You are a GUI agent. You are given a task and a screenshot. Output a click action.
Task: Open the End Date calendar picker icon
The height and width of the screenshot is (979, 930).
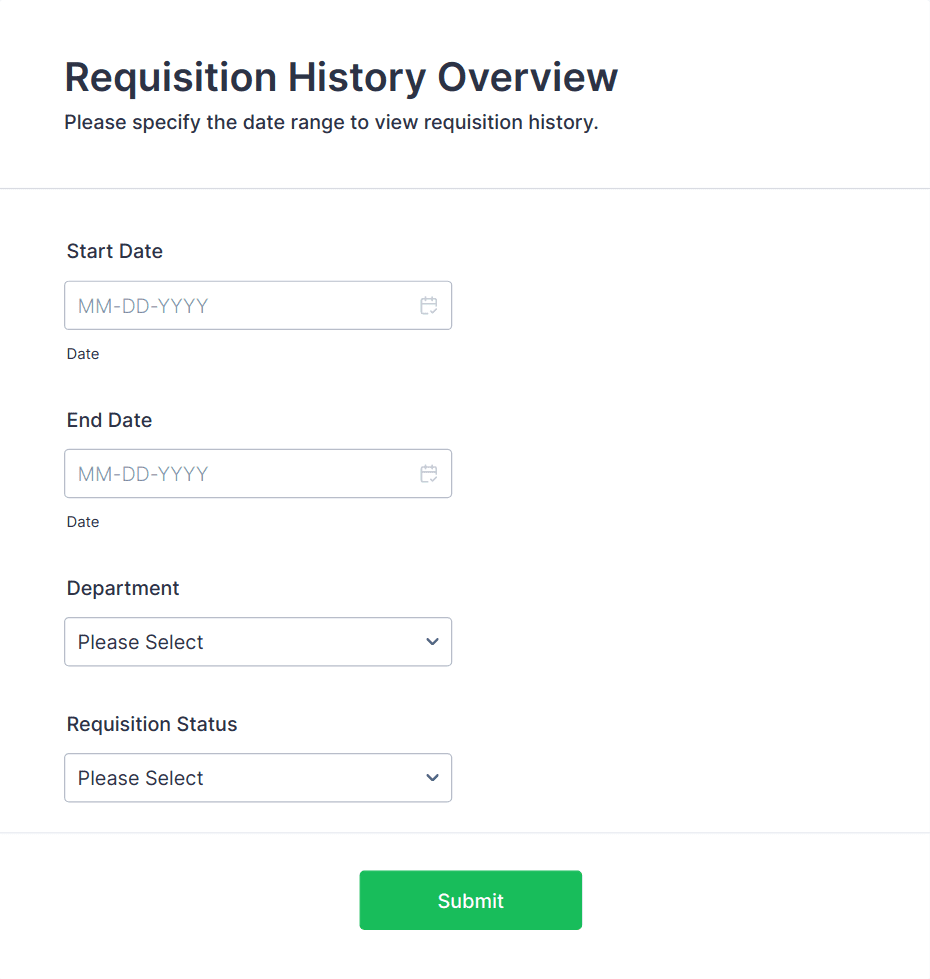(x=429, y=474)
